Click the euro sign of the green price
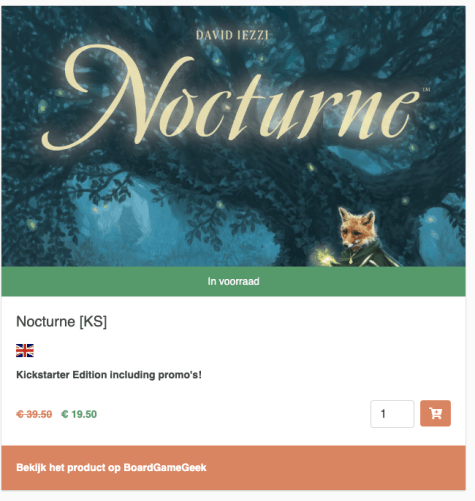The image size is (475, 501). point(65,414)
